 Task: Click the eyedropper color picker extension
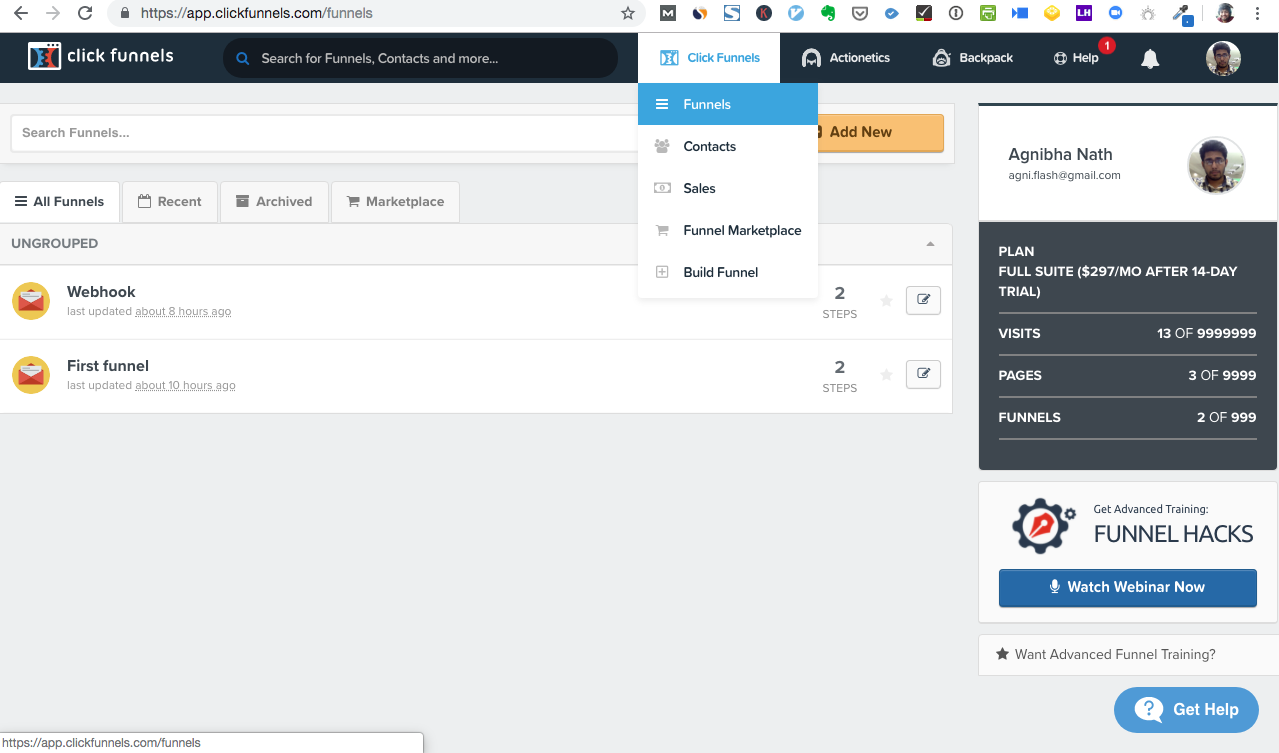(1182, 14)
